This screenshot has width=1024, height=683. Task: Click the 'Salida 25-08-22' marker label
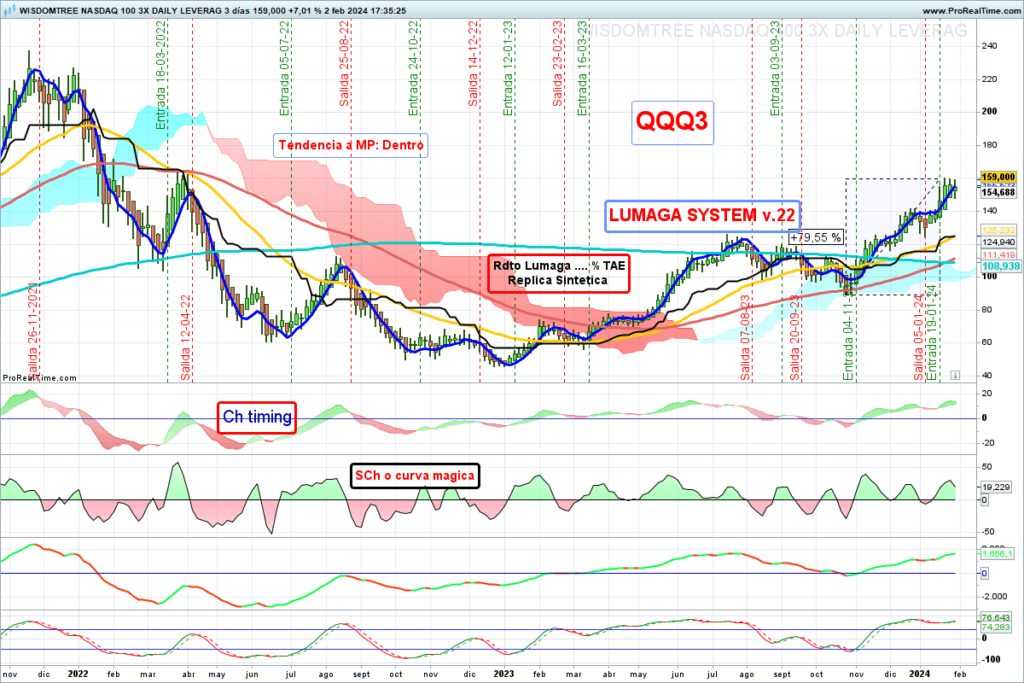click(x=344, y=64)
